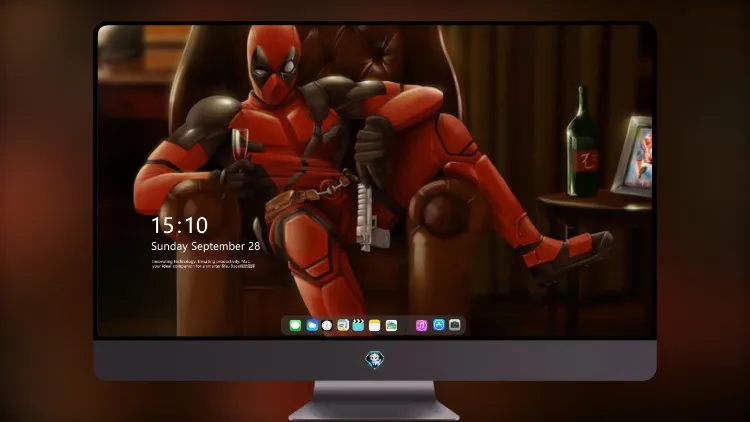The image size is (750, 422).
Task: Click the 15:10 clock widget
Action: (x=179, y=225)
